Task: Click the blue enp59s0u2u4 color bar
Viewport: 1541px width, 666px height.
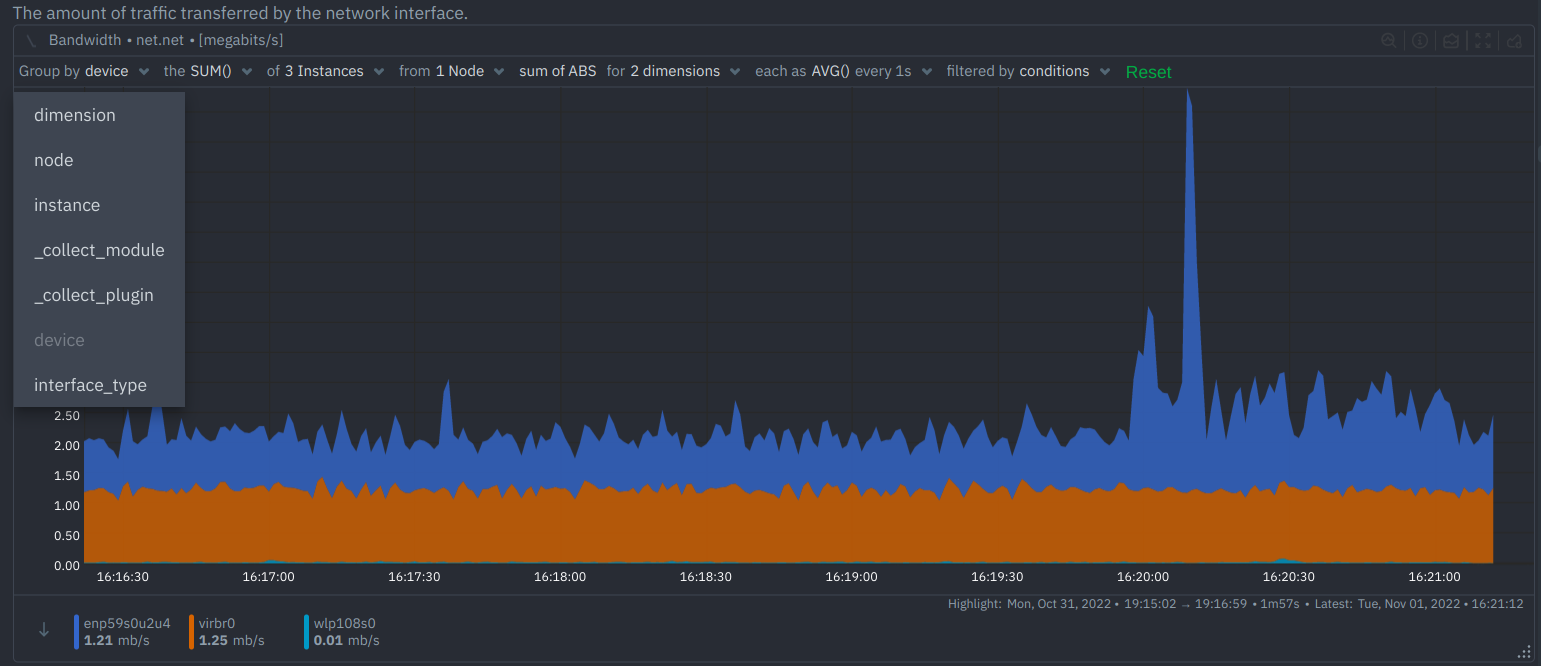Action: (x=77, y=631)
